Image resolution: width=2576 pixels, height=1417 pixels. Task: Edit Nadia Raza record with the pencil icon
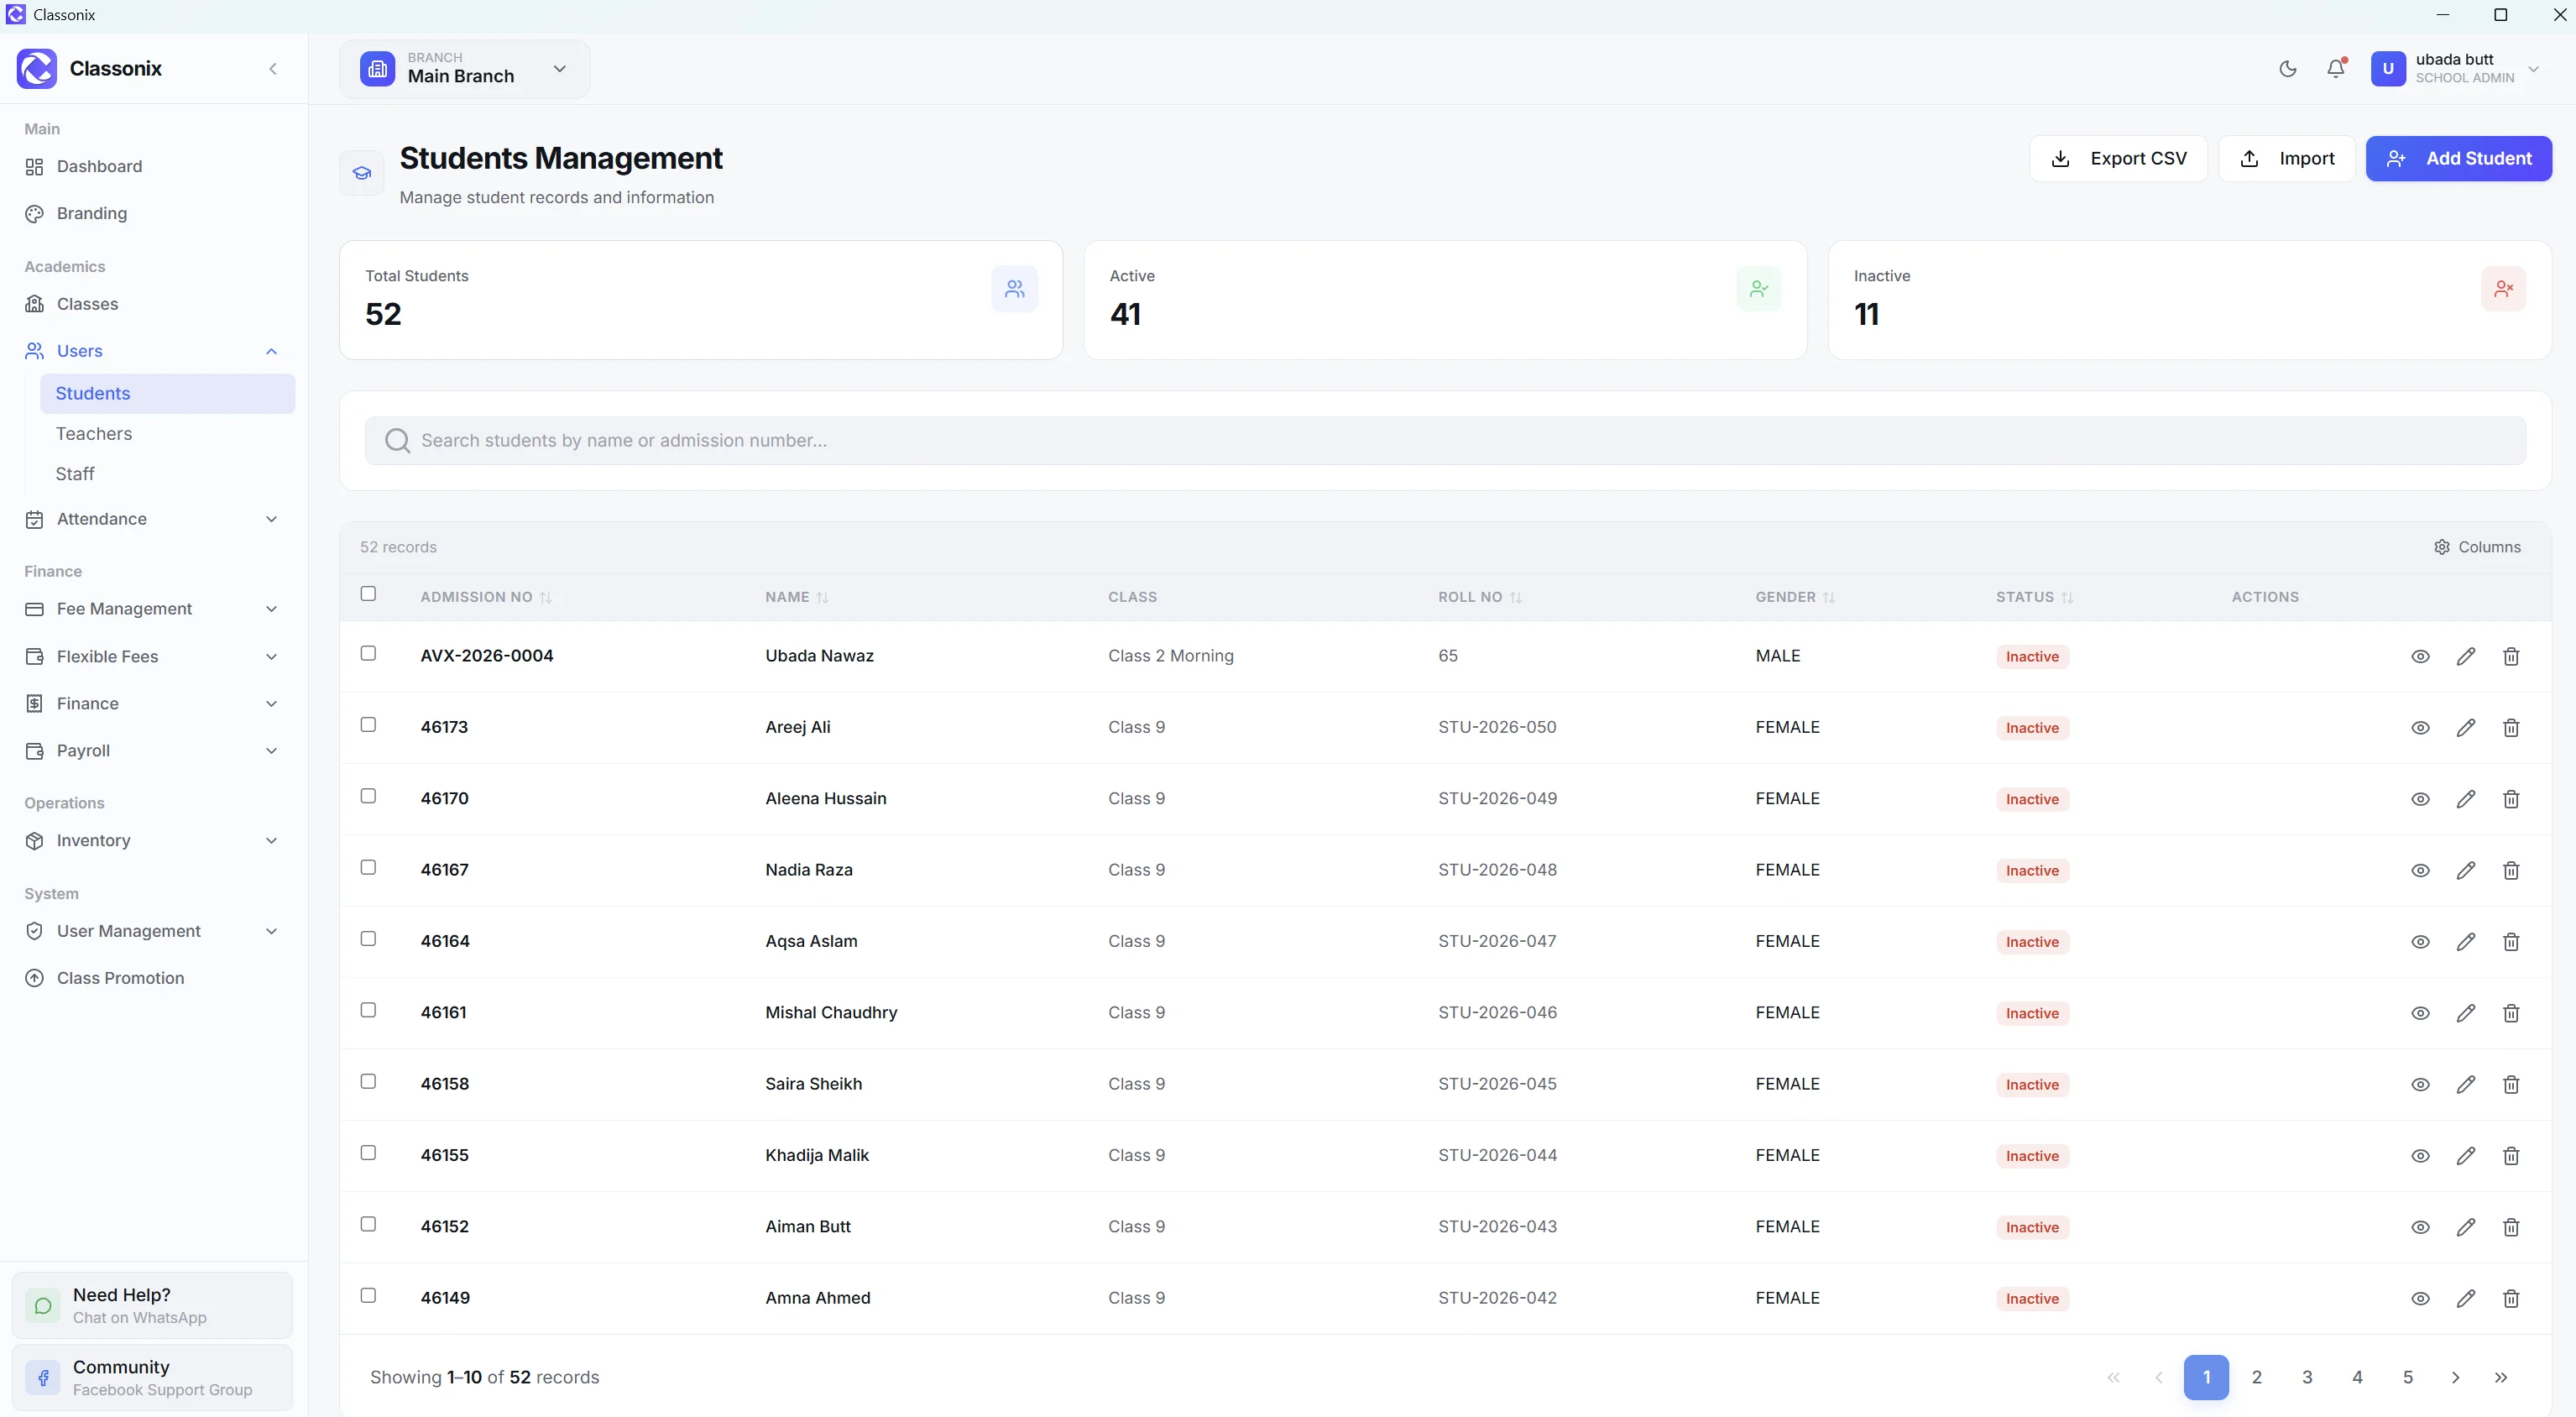point(2466,870)
